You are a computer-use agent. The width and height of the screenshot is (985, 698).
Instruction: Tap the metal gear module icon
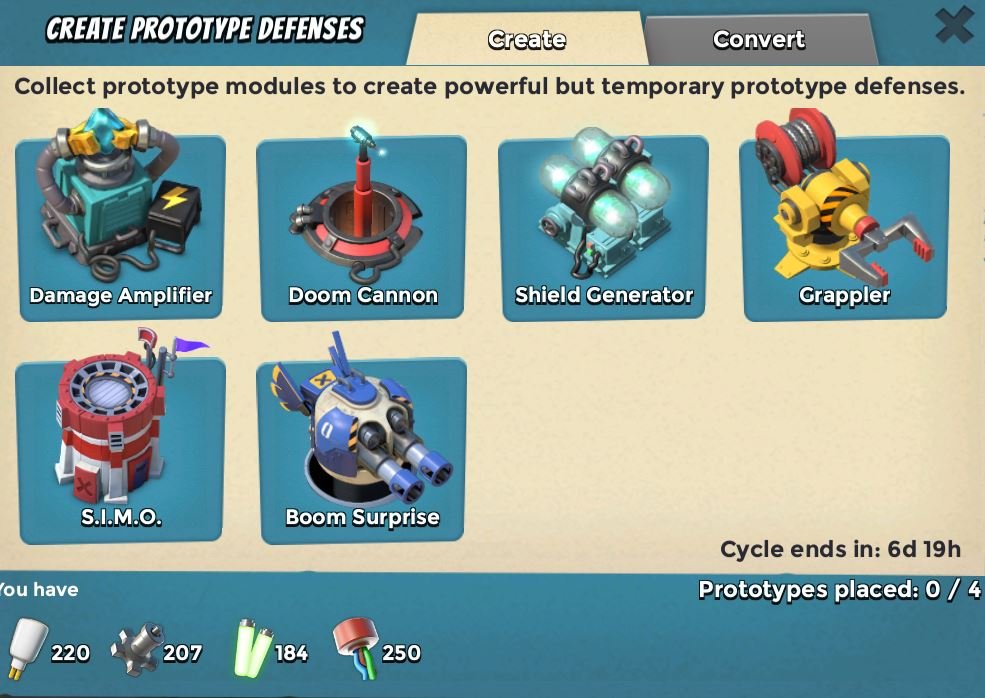click(135, 649)
